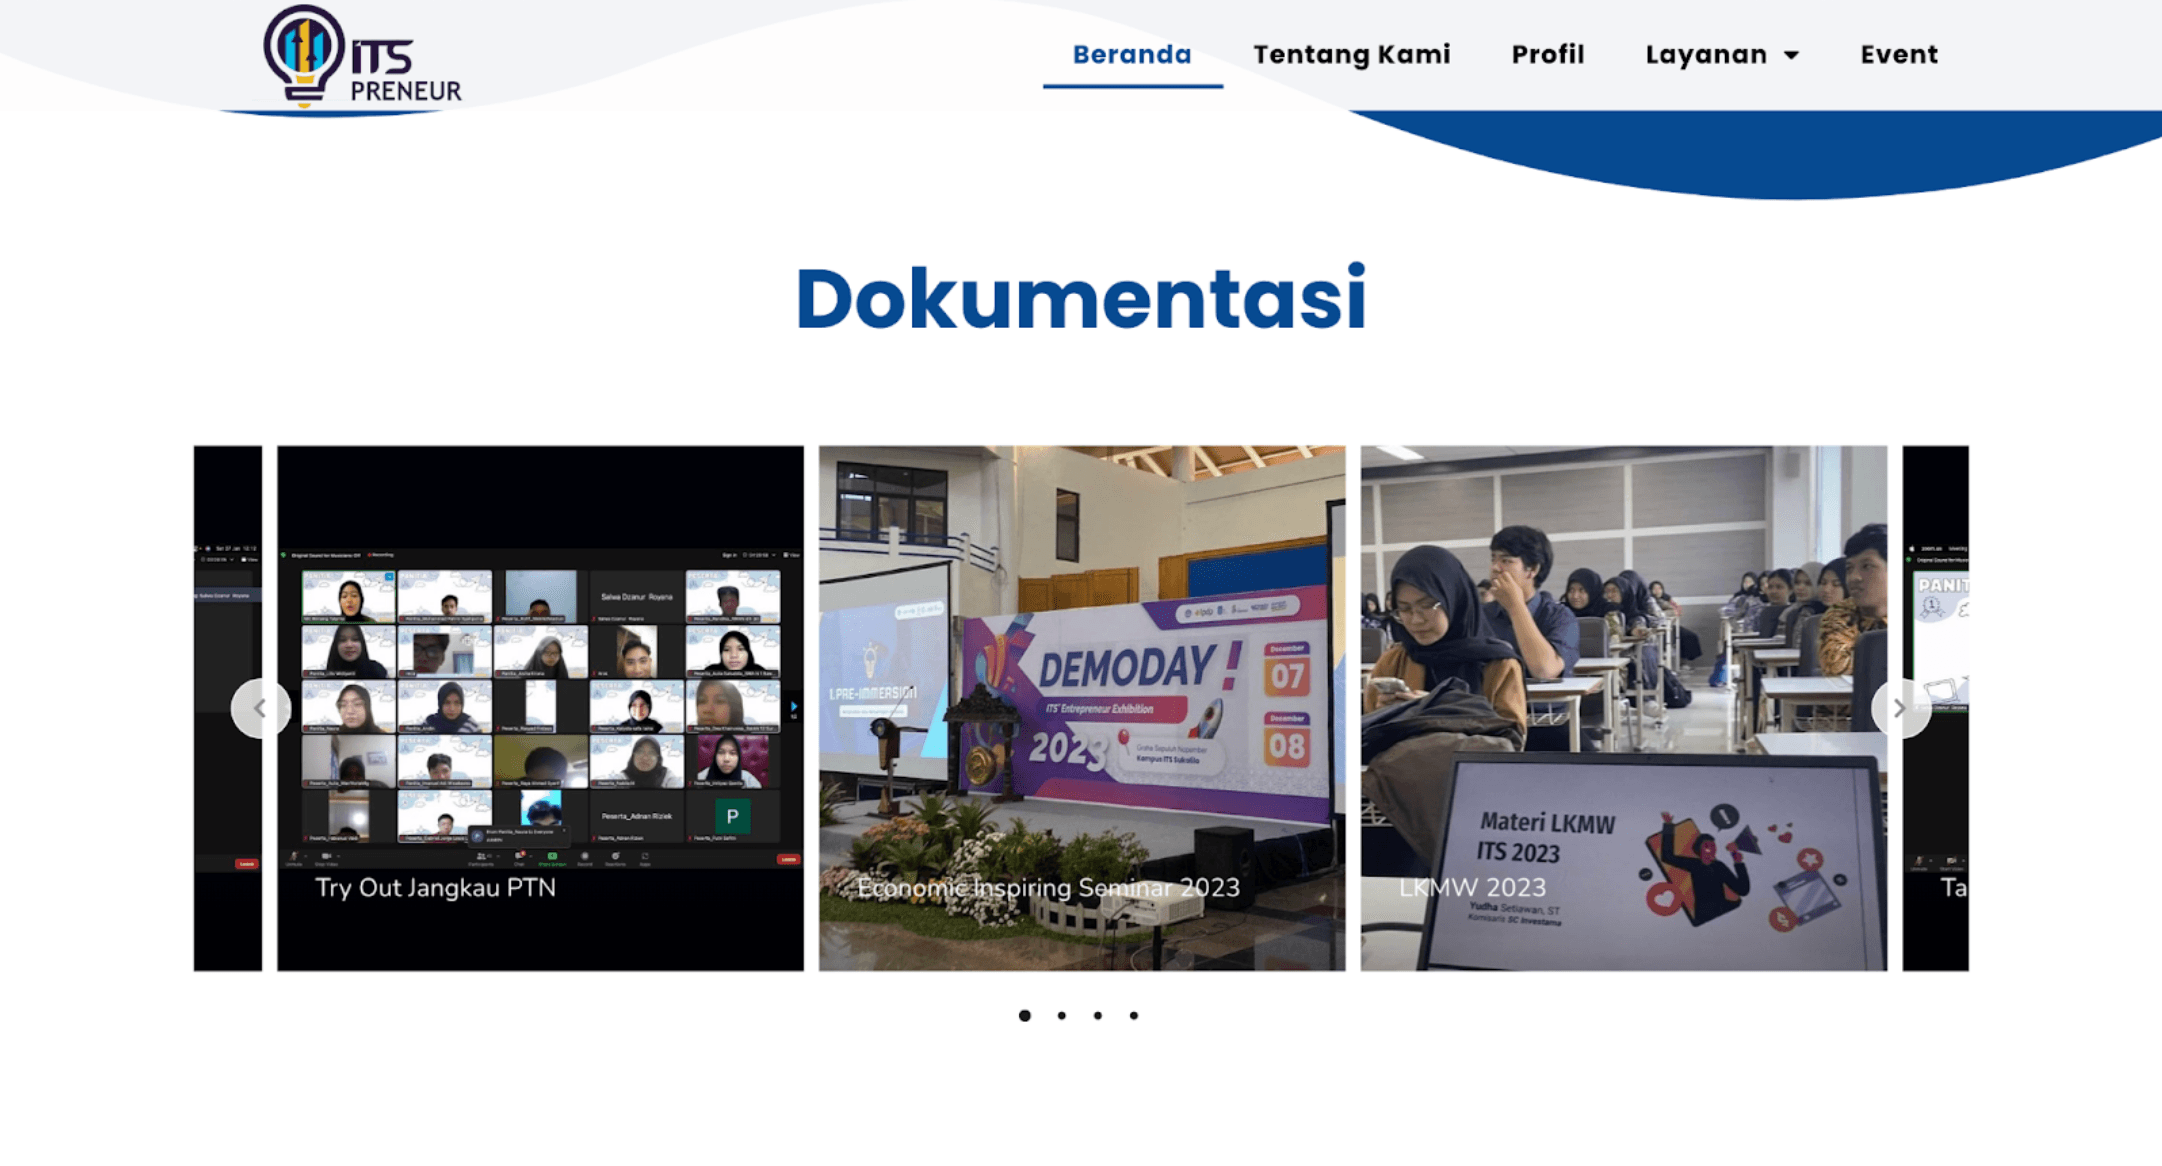
Task: Open the Profil navigation link
Action: click(x=1547, y=54)
